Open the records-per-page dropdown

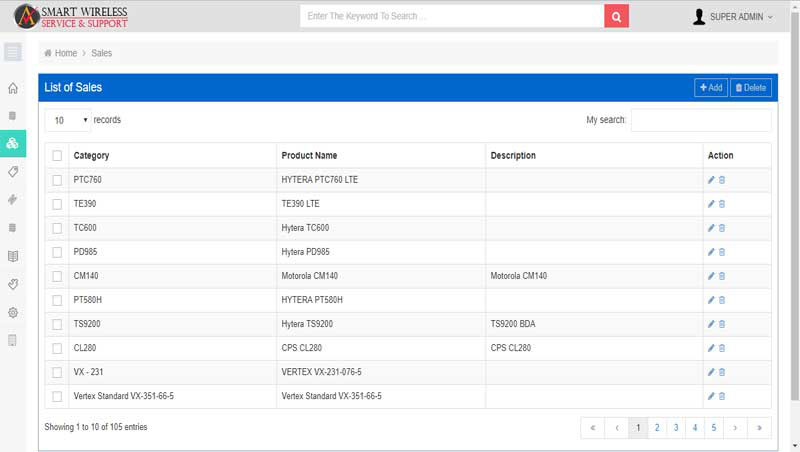68,120
